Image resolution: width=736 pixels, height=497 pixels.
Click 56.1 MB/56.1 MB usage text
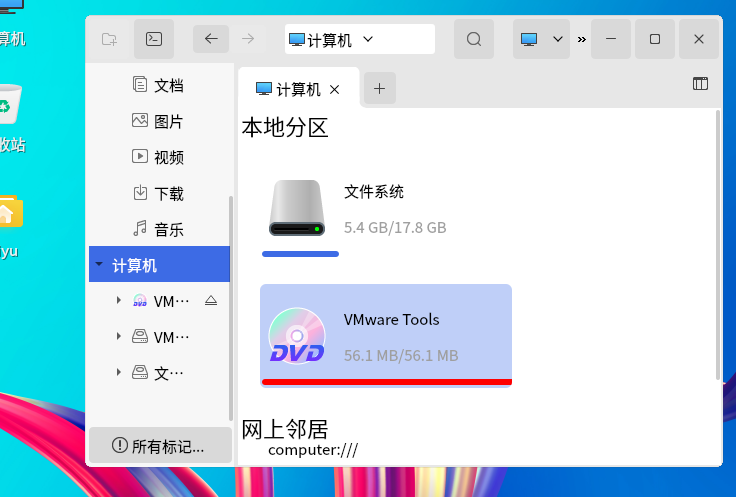coord(401,355)
